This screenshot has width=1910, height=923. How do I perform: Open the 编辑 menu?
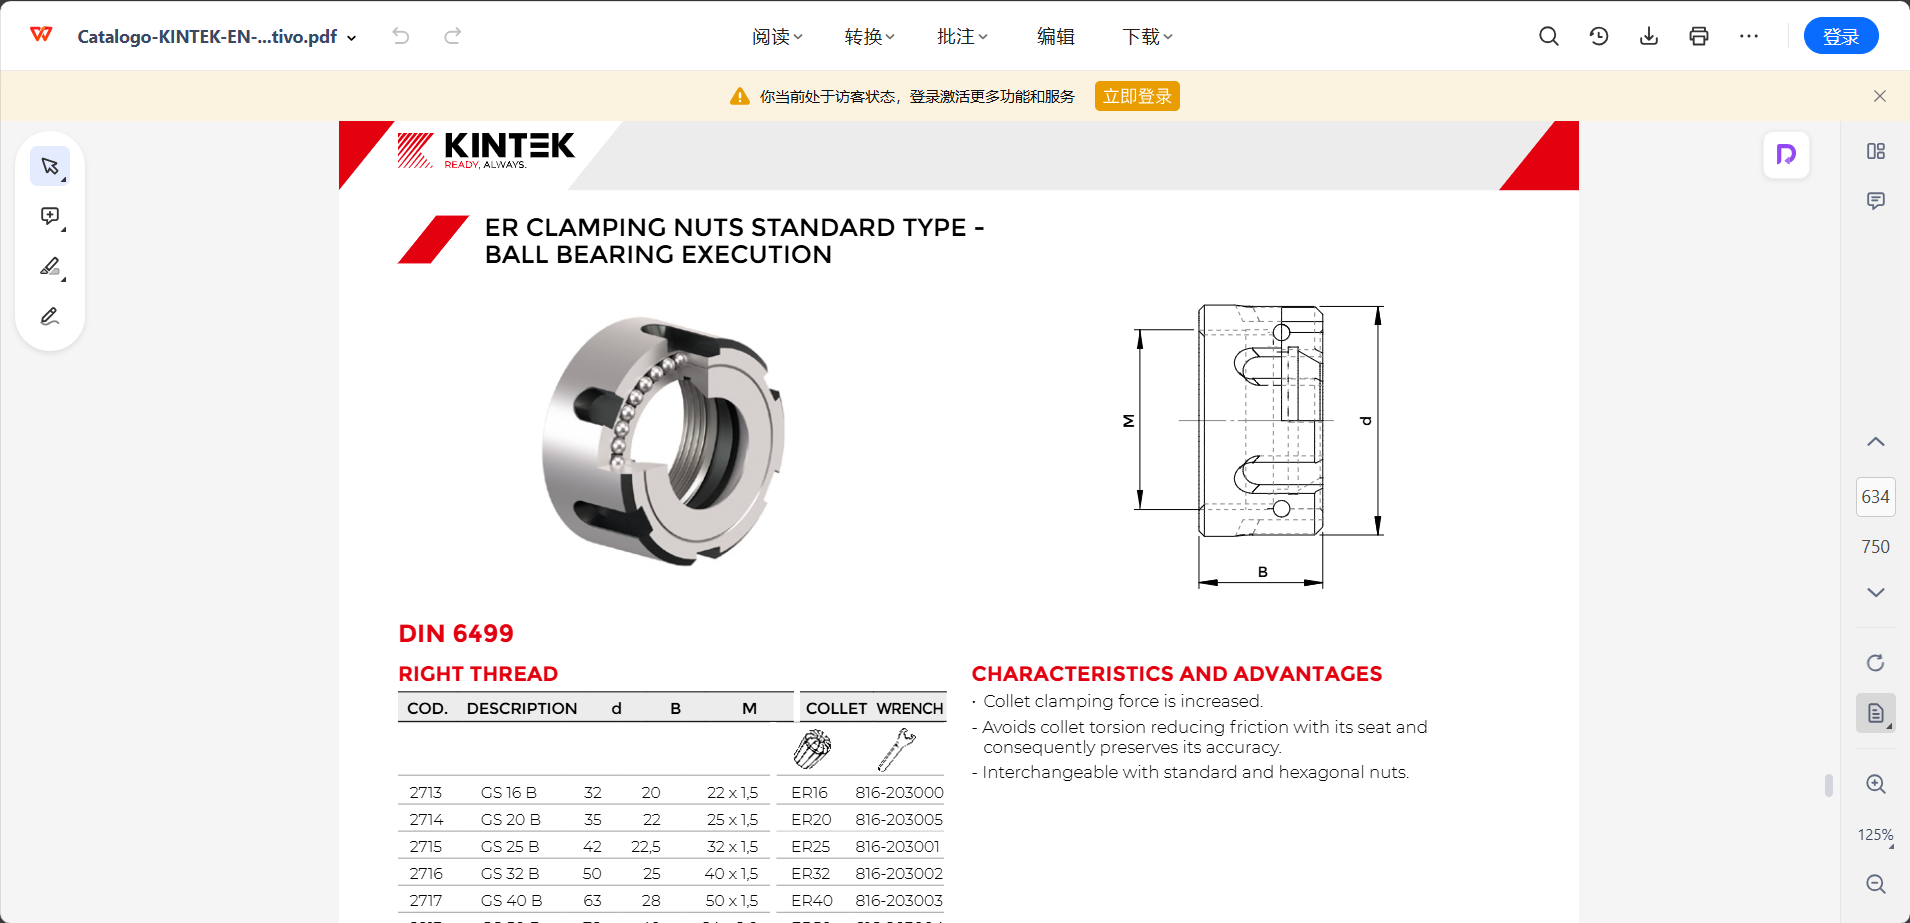pos(1055,37)
